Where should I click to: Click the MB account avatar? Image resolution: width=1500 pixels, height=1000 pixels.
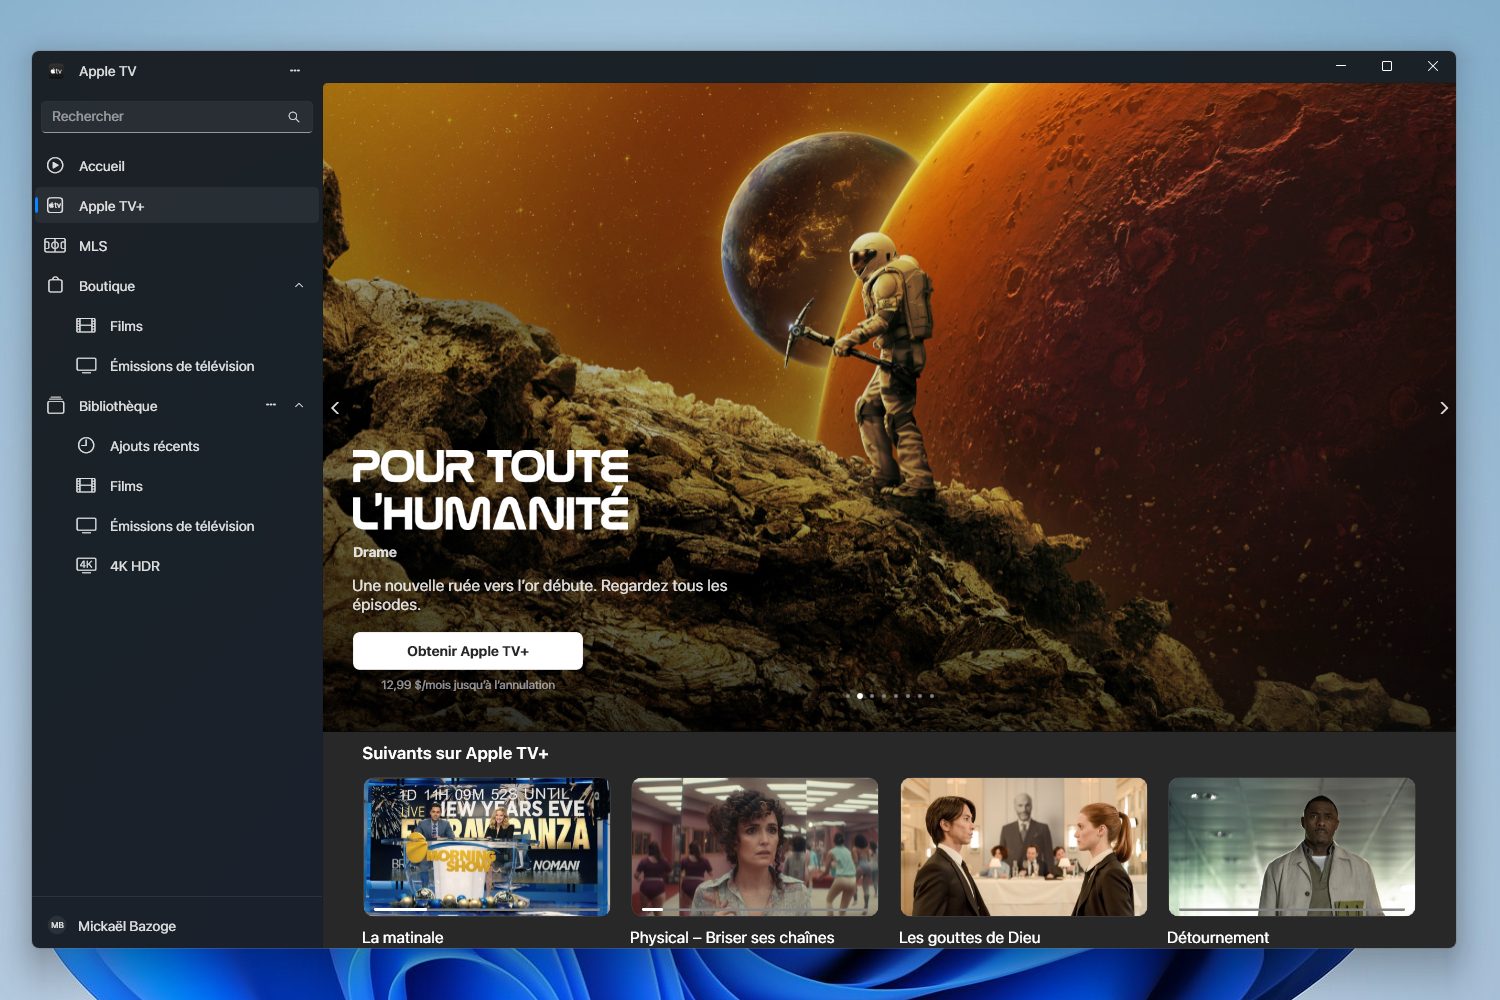[x=57, y=926]
